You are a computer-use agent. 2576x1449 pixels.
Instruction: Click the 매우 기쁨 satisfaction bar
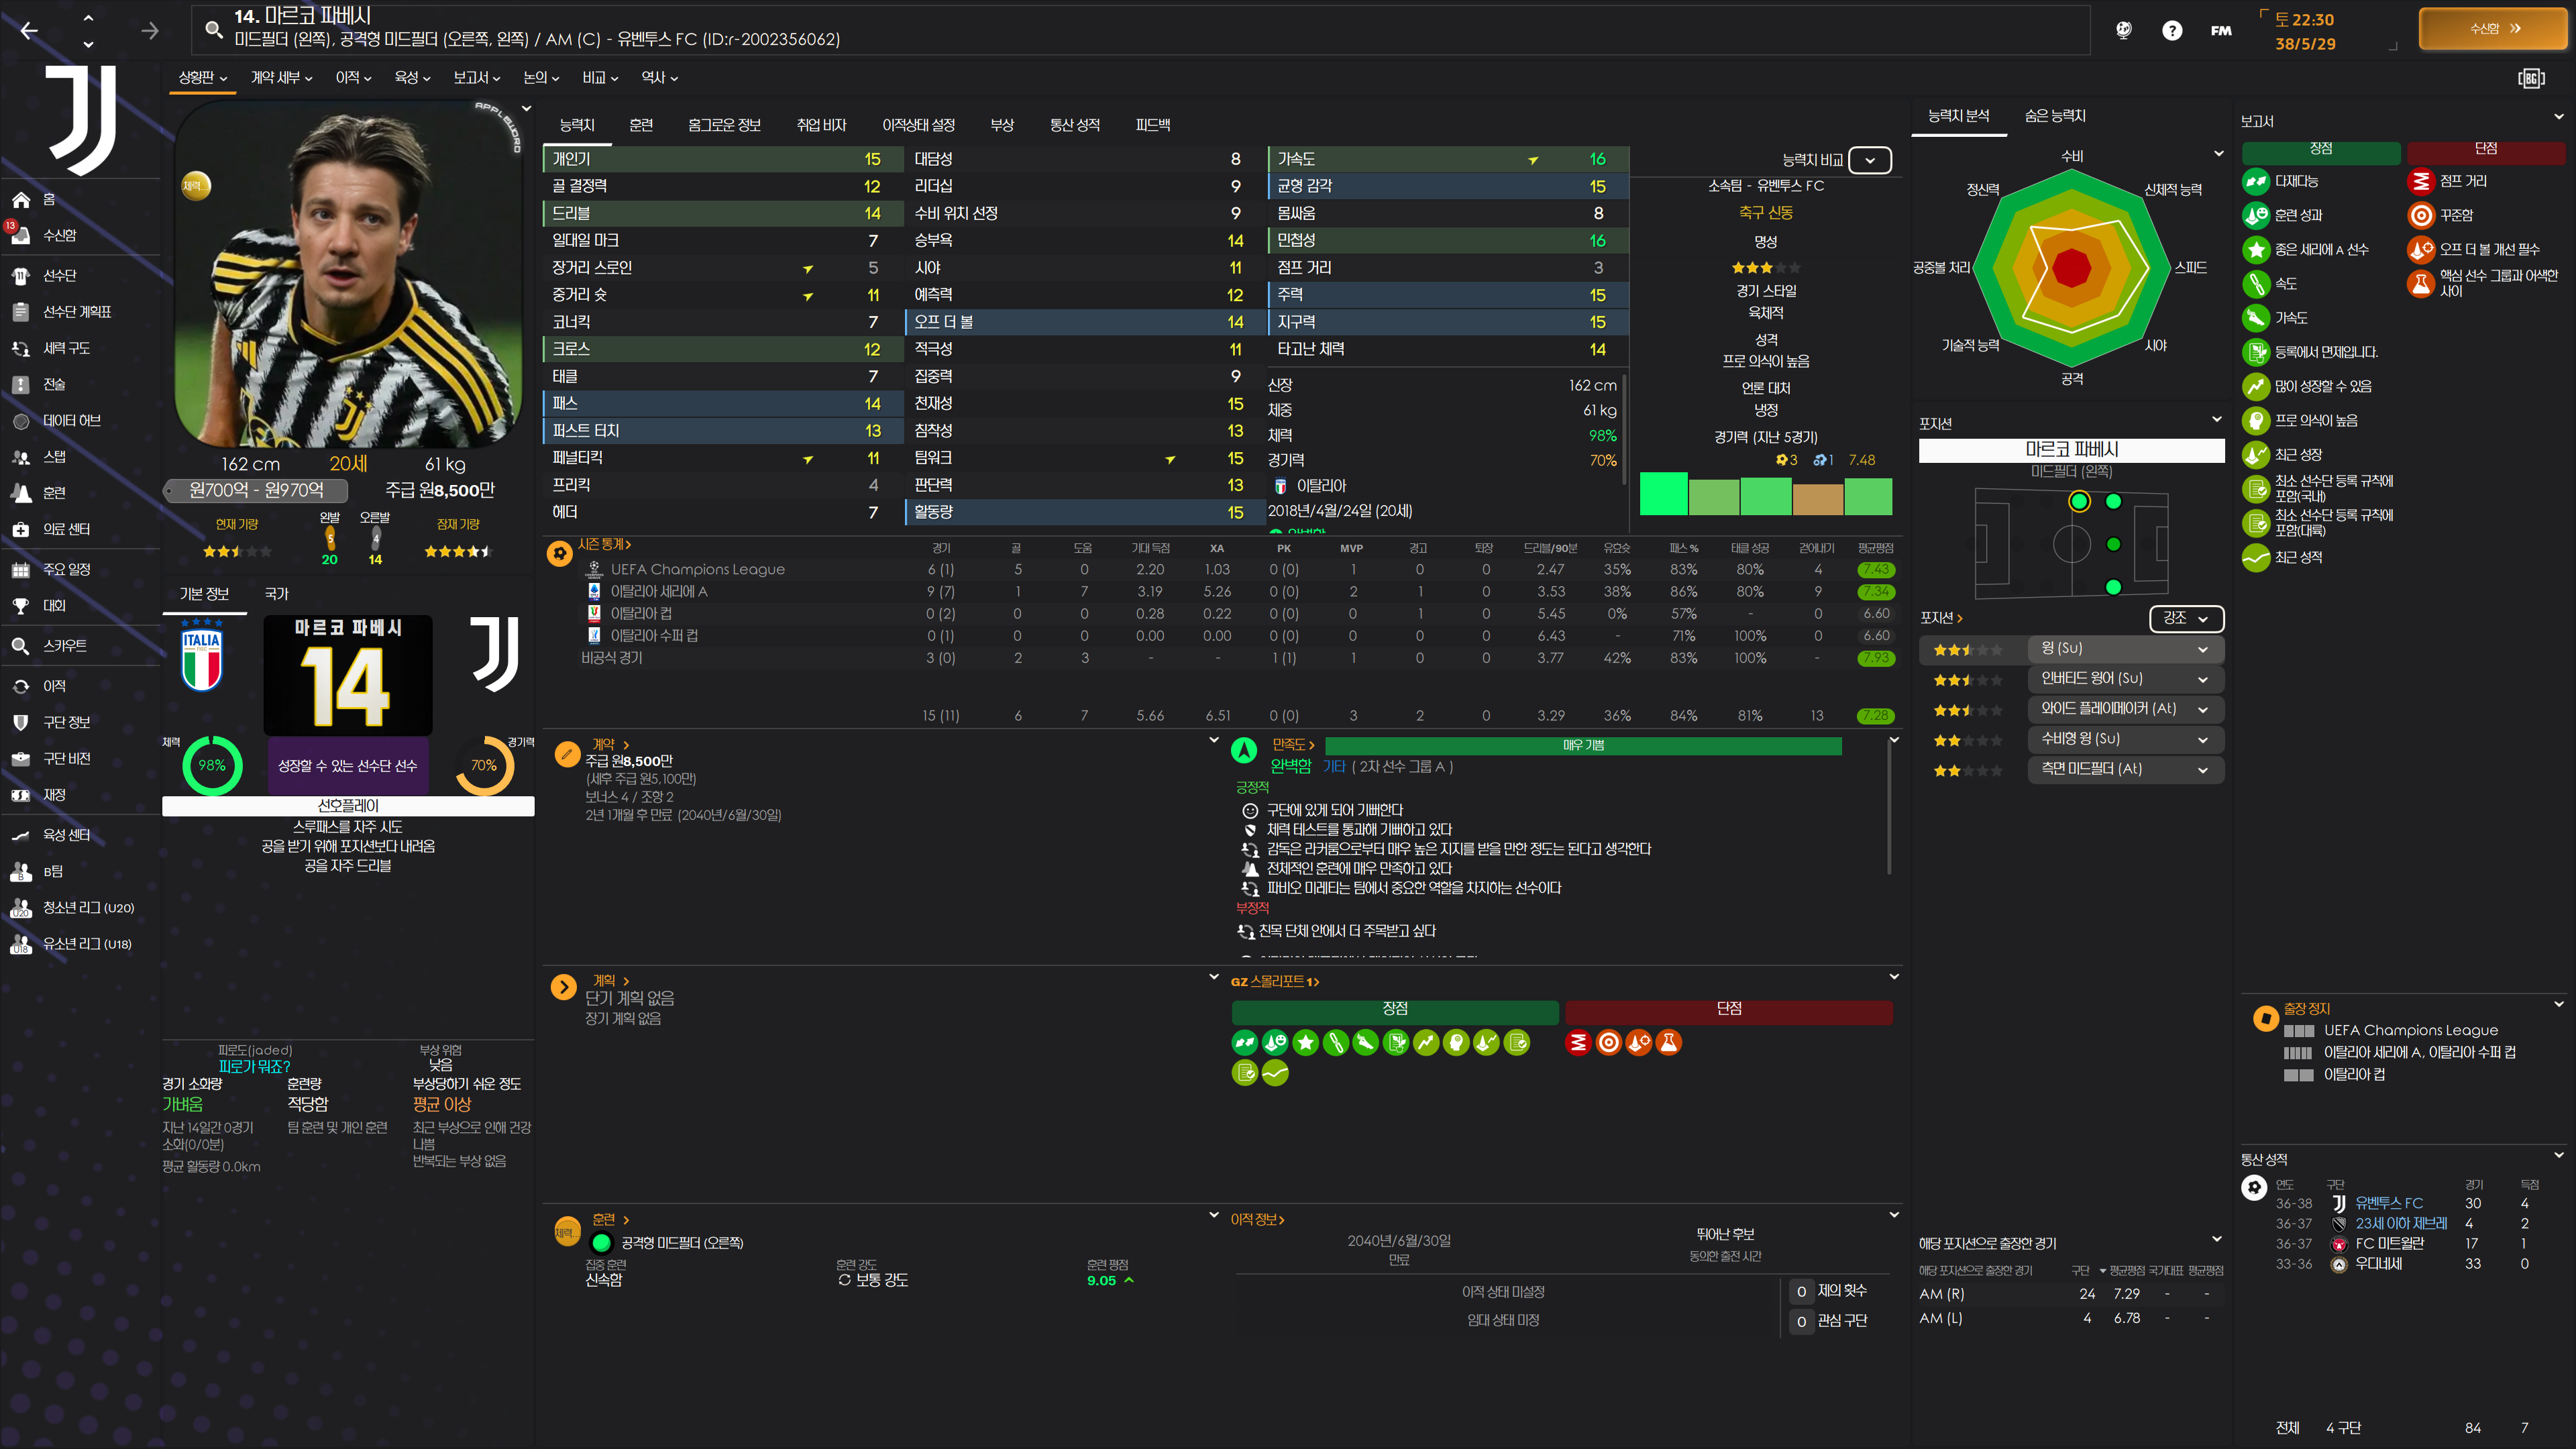point(1583,746)
